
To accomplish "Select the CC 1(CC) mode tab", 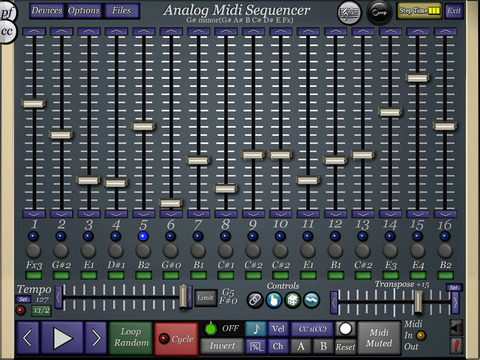I will tap(312, 329).
